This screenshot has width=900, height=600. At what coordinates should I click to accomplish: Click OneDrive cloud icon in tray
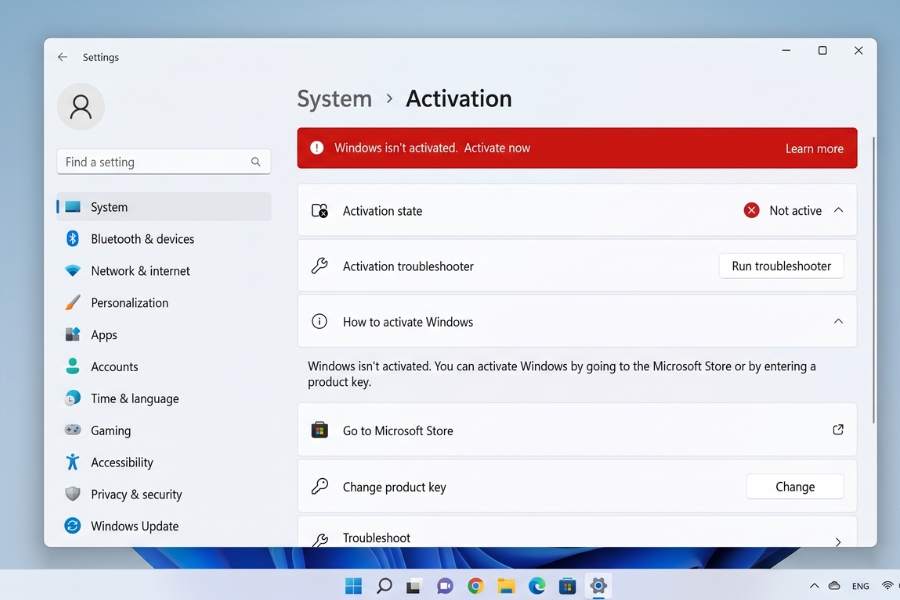tap(835, 586)
